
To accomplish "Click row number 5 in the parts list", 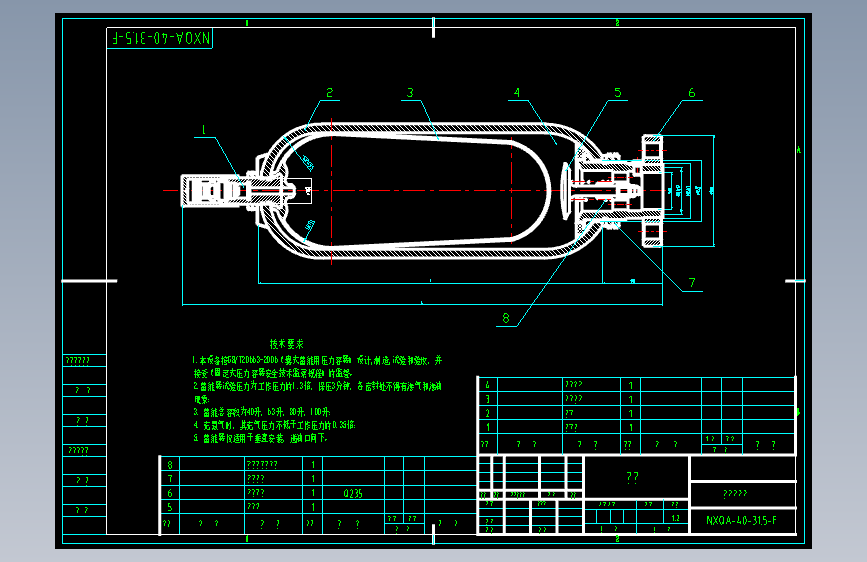I will tap(170, 507).
